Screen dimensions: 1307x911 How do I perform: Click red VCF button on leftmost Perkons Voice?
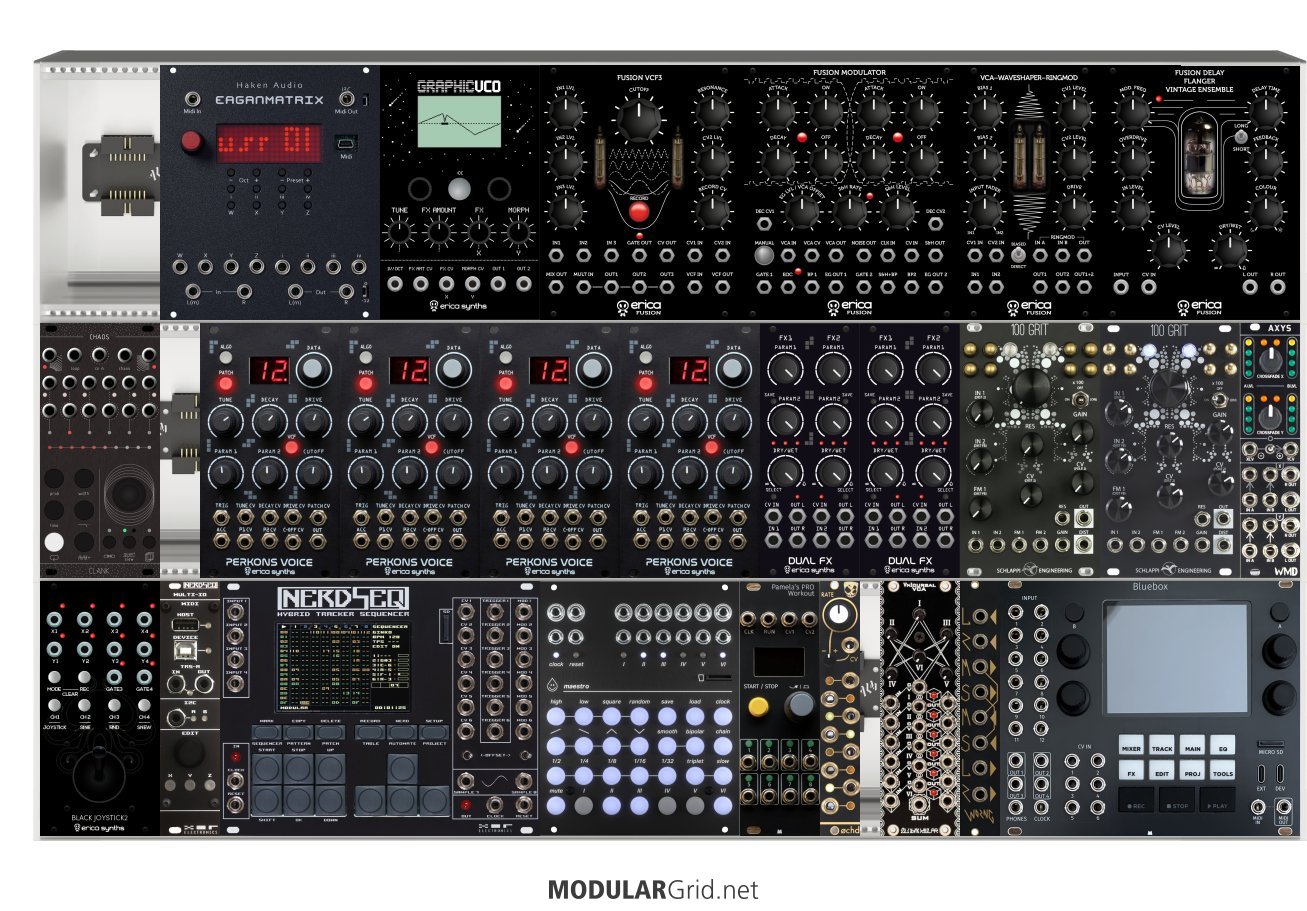(291, 448)
